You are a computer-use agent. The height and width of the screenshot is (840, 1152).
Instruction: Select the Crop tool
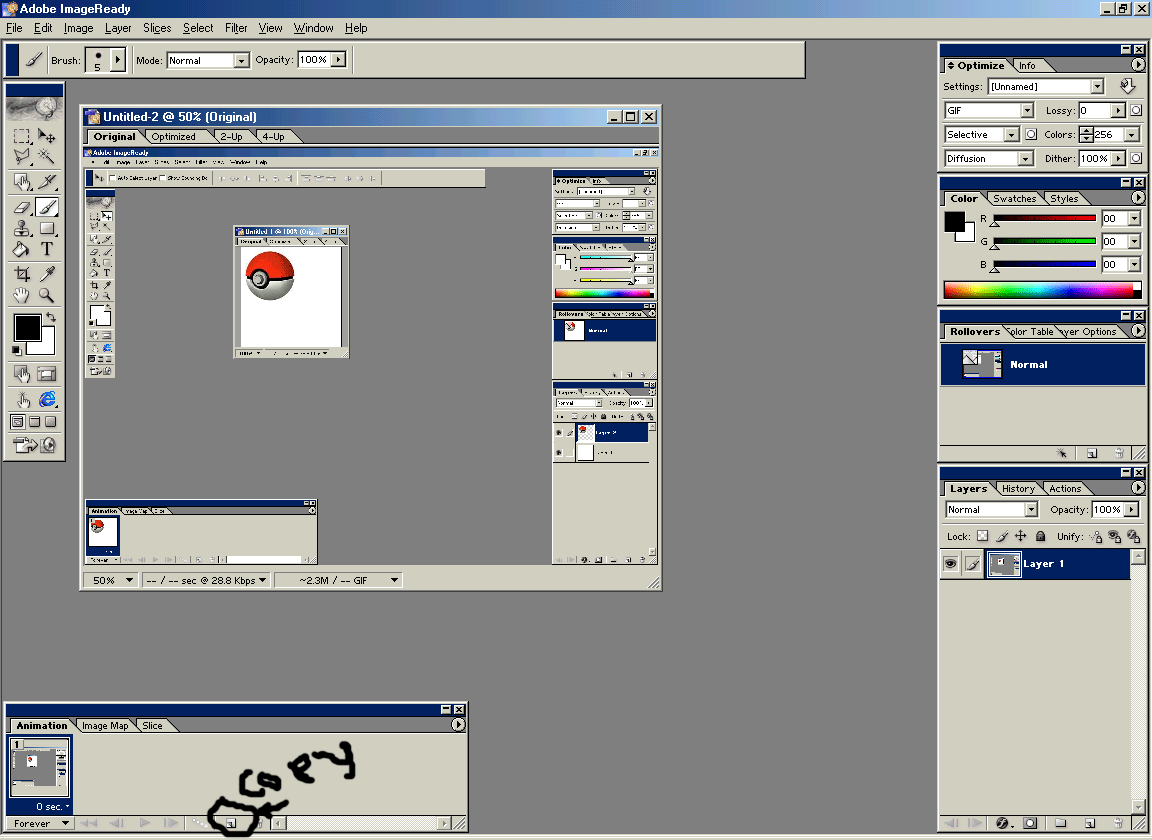point(22,274)
